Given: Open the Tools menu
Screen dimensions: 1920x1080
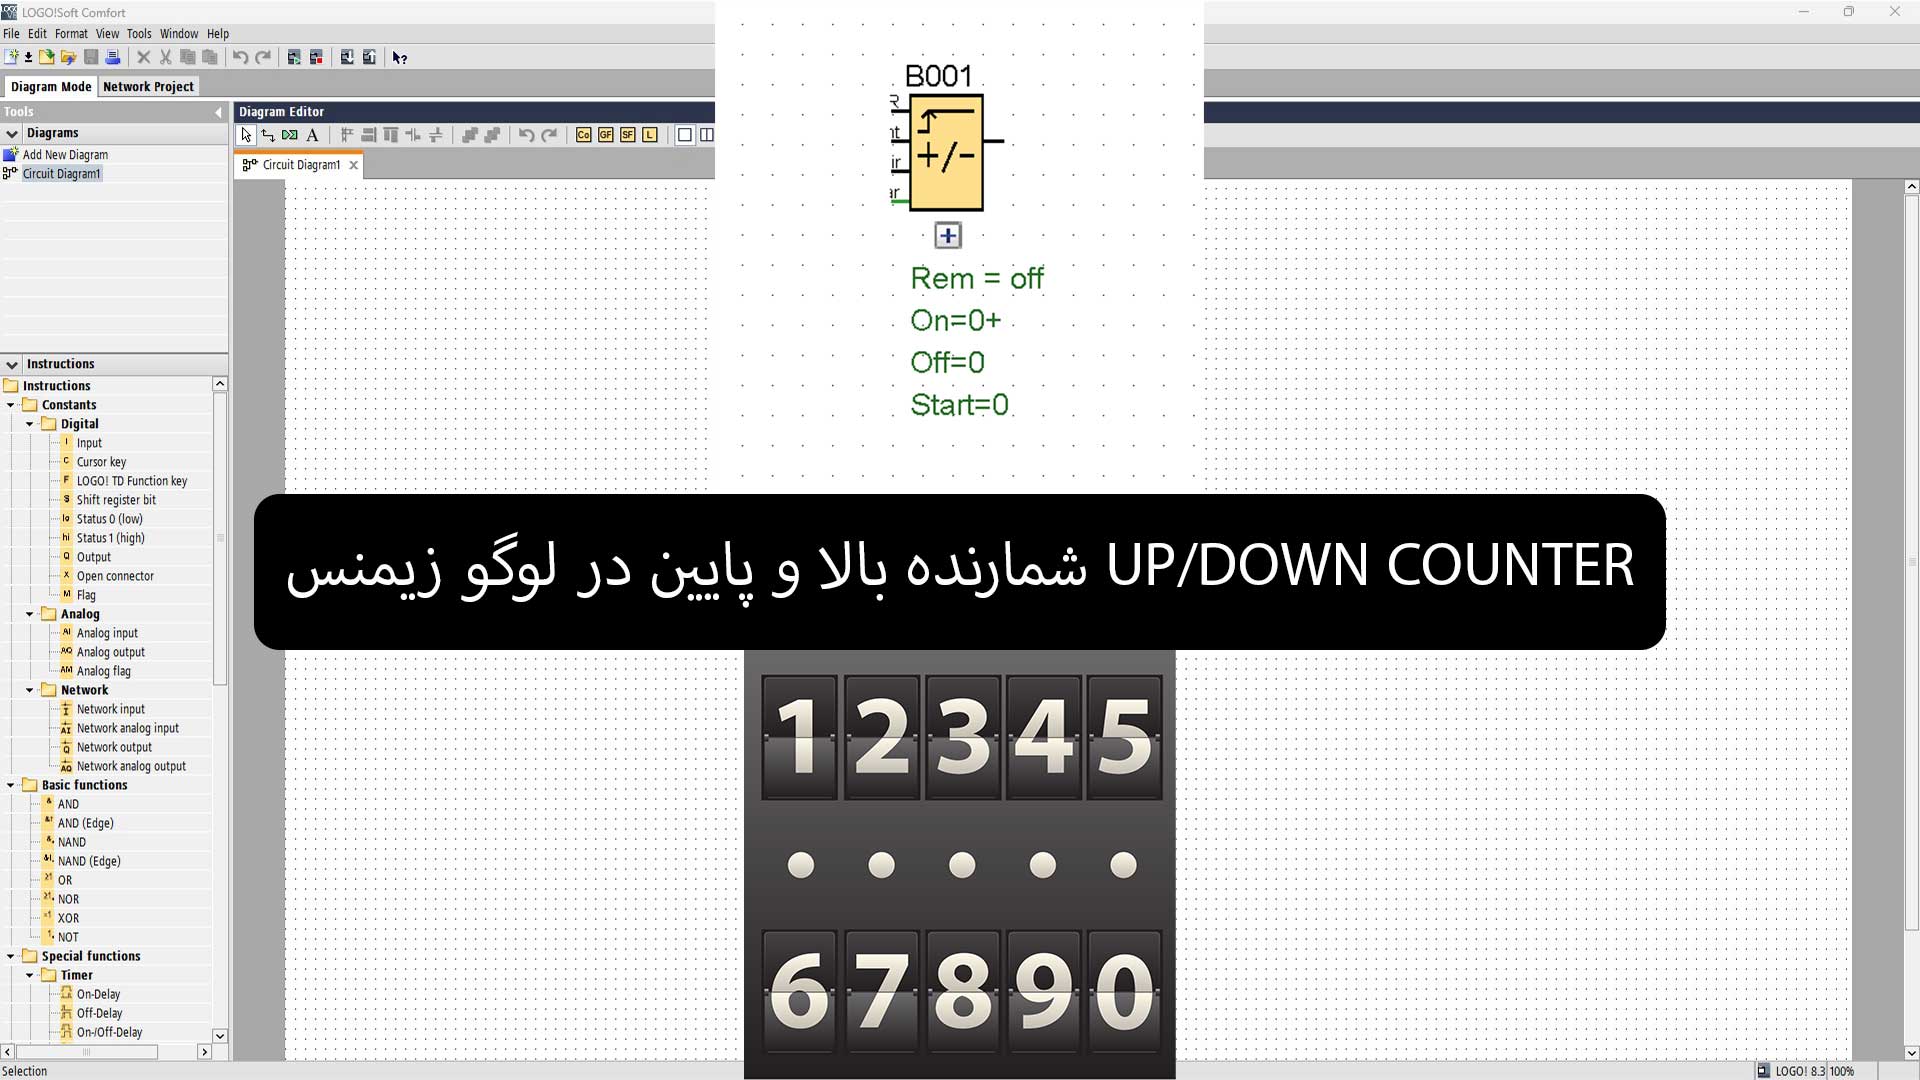Looking at the screenshot, I should [x=137, y=33].
